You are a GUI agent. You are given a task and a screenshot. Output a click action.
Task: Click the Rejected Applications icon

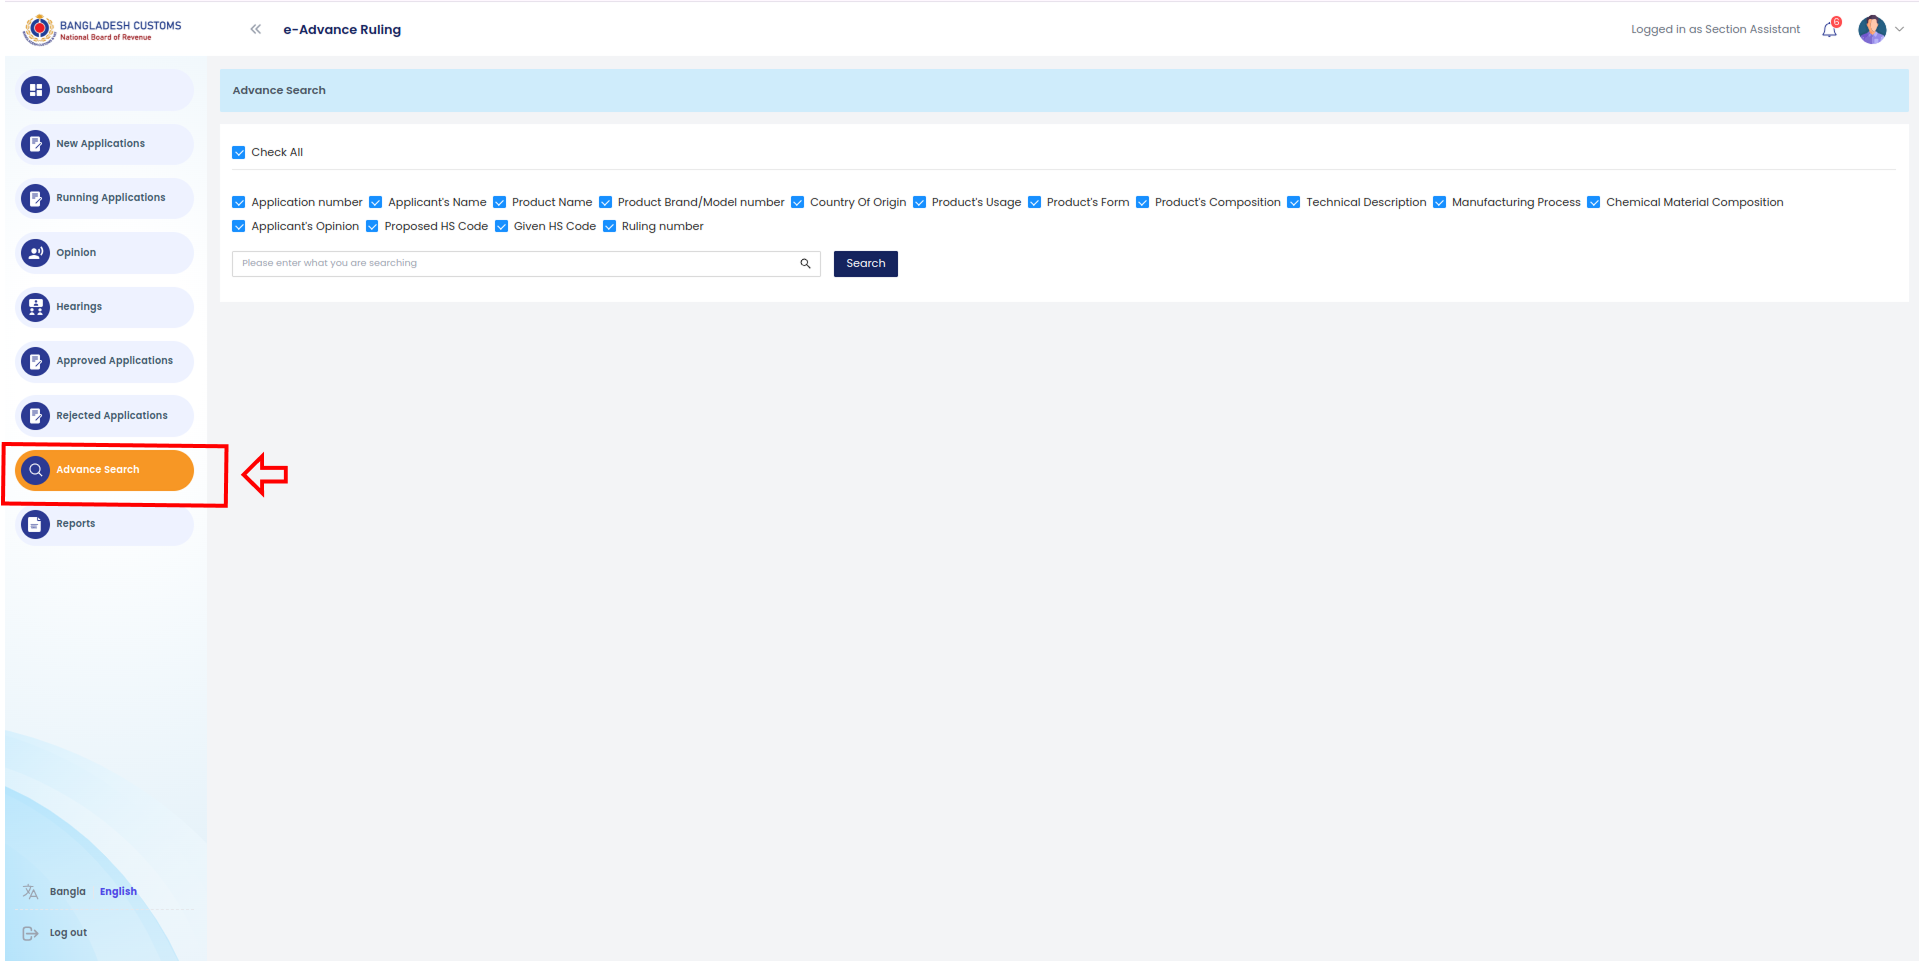click(x=36, y=416)
